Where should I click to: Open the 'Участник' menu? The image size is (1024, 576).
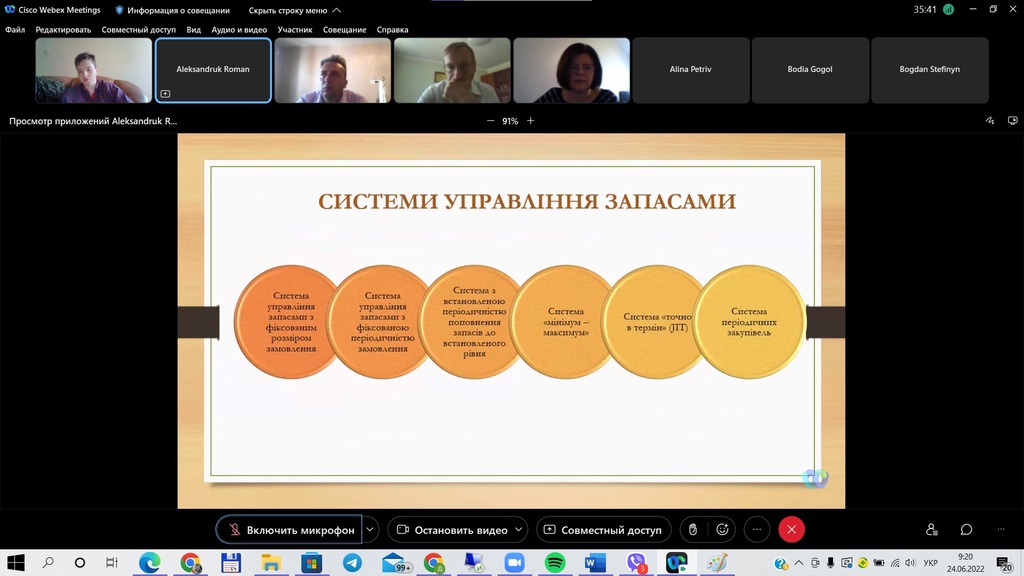point(295,30)
